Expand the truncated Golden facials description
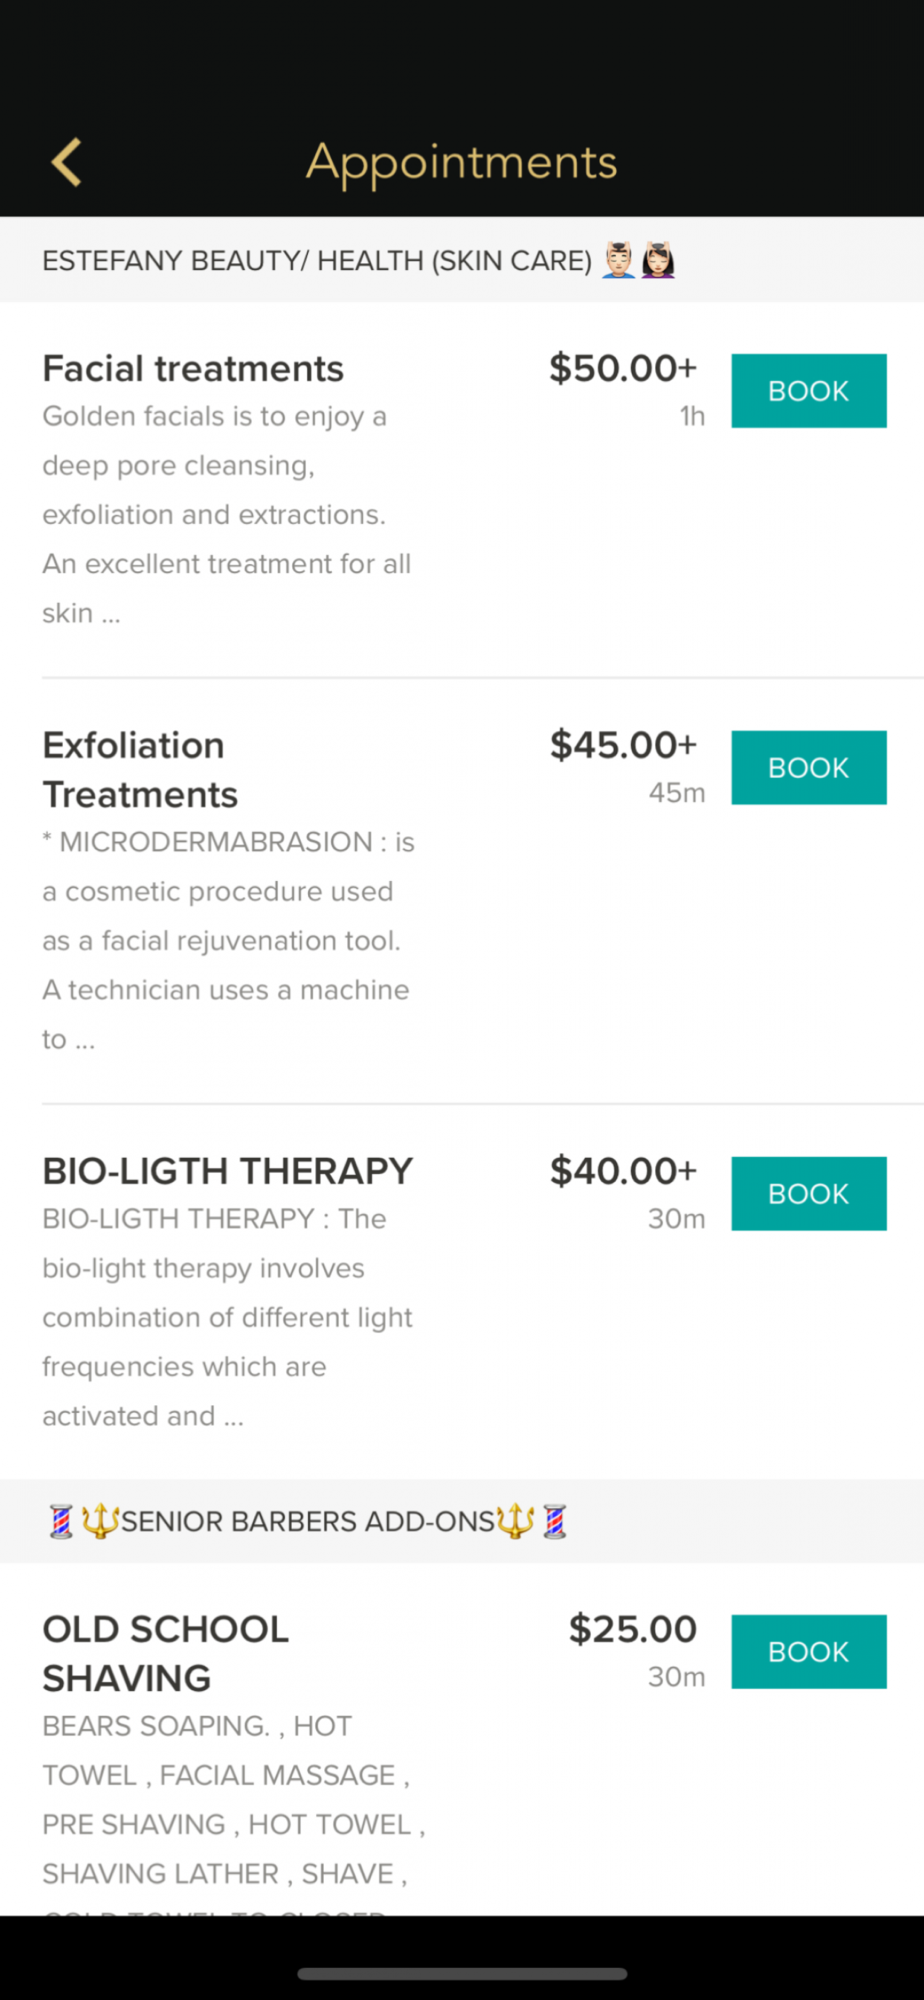The image size is (924, 2000). point(226,514)
